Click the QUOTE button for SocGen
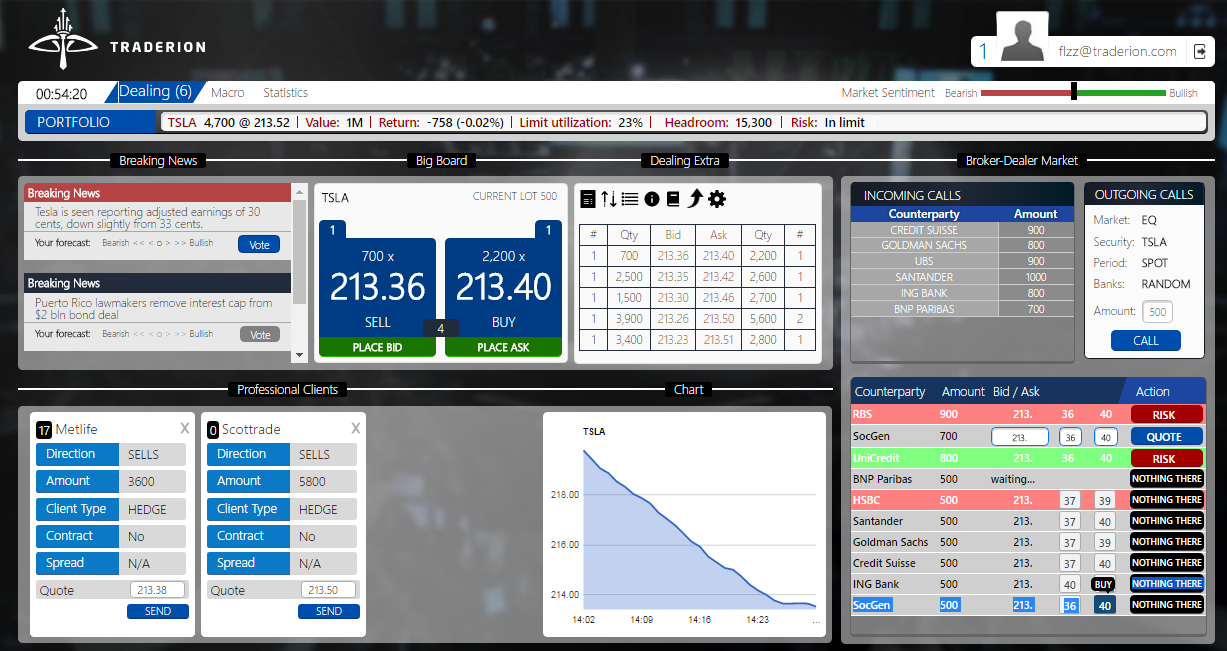Screen dimensions: 1227x651 pyautogui.click(x=1166, y=436)
